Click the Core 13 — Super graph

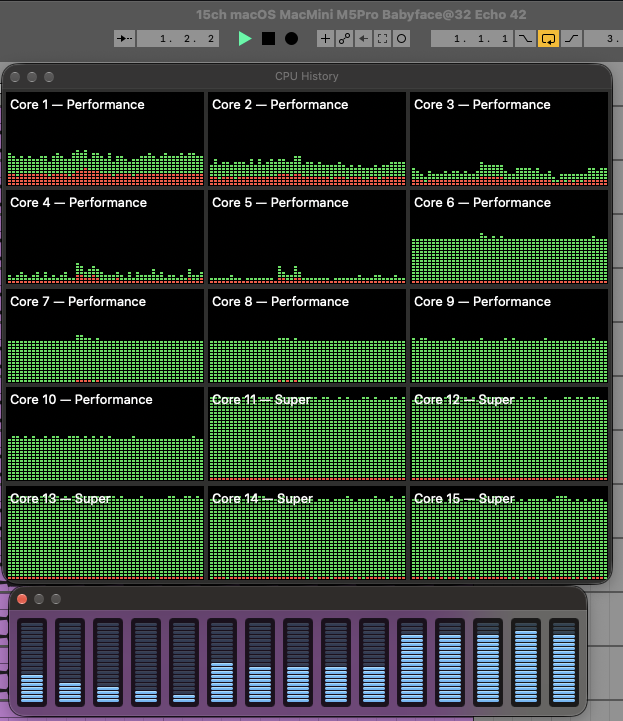coord(105,532)
